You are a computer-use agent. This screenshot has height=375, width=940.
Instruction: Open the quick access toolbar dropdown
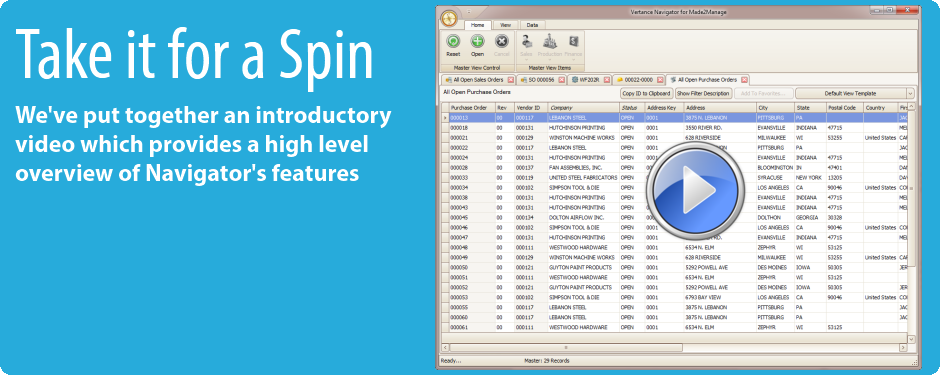click(x=469, y=11)
